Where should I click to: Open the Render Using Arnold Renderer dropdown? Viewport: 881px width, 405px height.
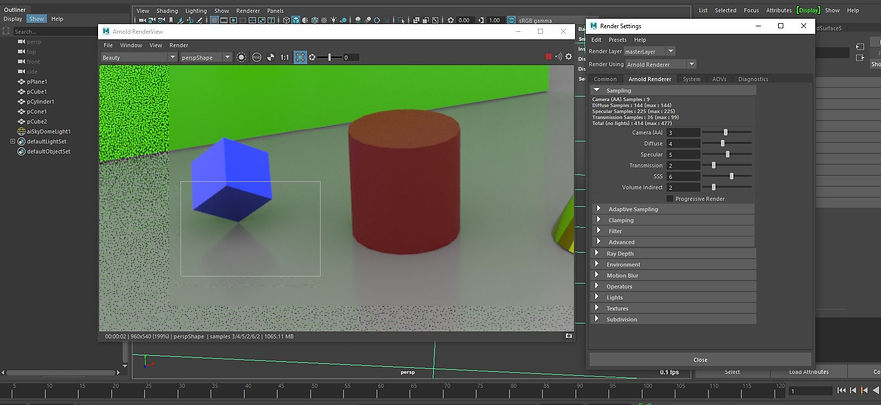coord(661,65)
